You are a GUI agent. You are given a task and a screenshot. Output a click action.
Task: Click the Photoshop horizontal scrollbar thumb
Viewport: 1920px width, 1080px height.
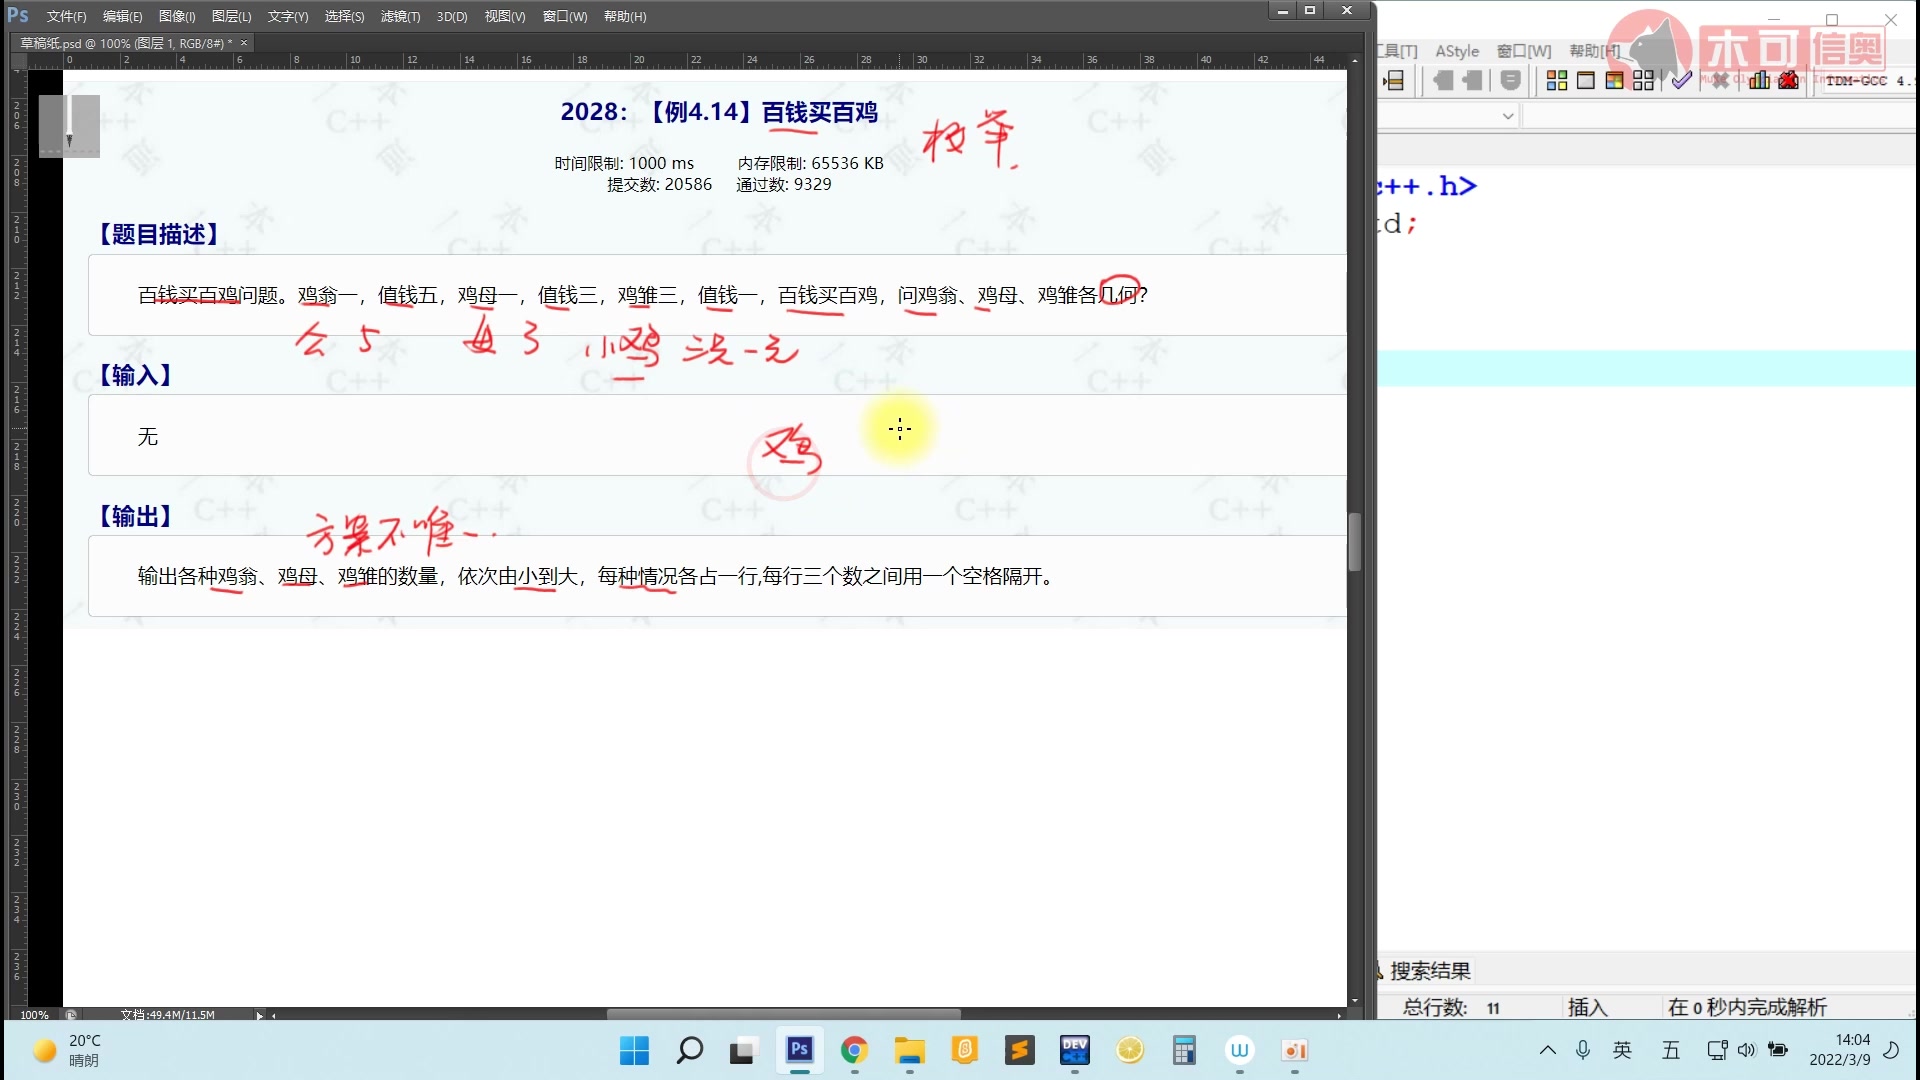(x=783, y=1014)
